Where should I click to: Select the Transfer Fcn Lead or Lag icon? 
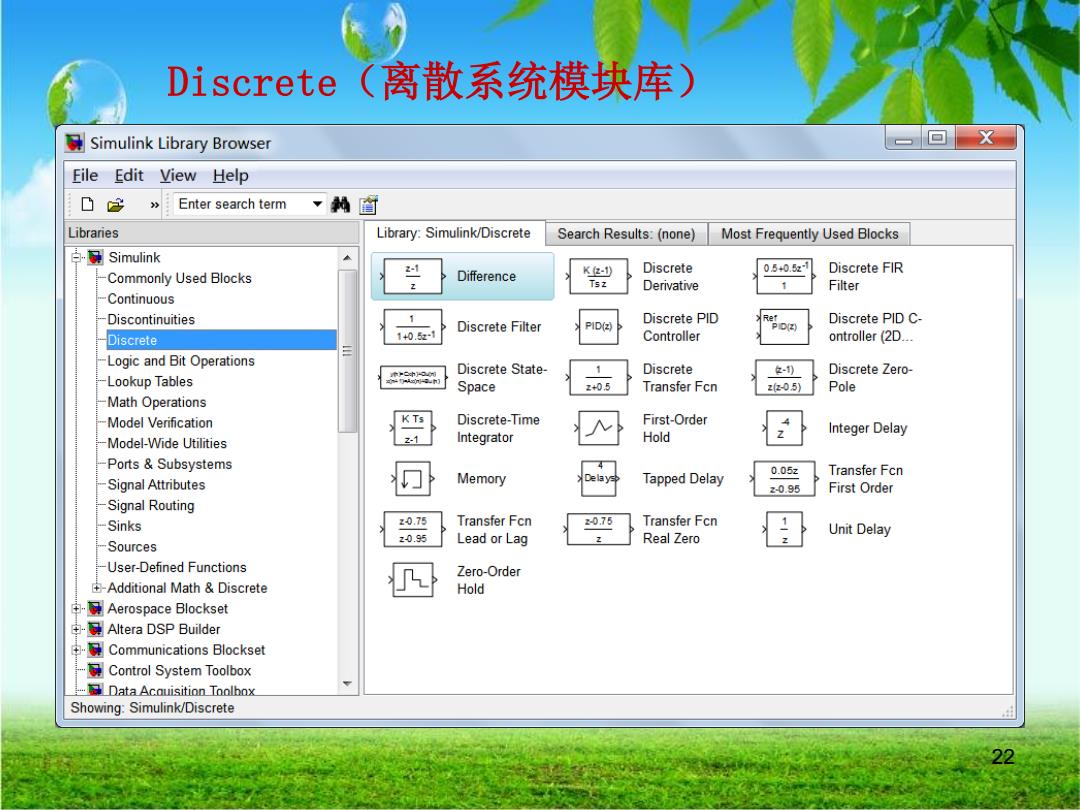[x=413, y=529]
